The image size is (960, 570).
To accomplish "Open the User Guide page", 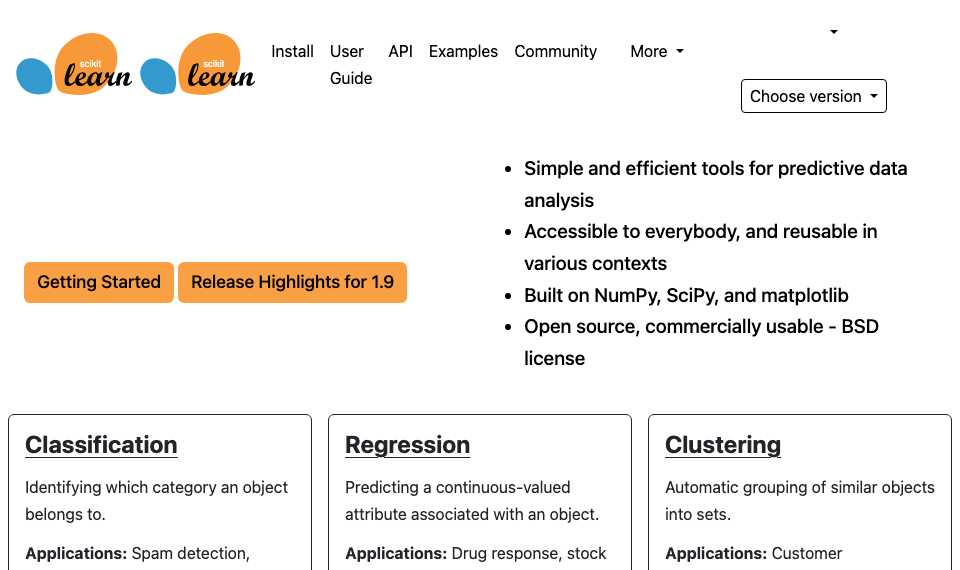I will click(x=351, y=65).
